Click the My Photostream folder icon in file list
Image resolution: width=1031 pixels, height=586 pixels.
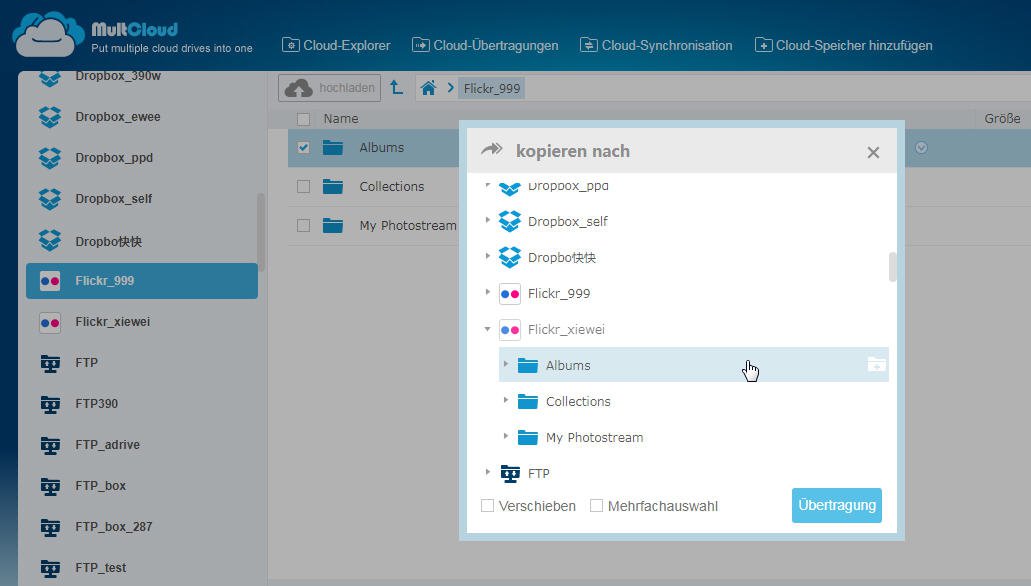[x=333, y=226]
